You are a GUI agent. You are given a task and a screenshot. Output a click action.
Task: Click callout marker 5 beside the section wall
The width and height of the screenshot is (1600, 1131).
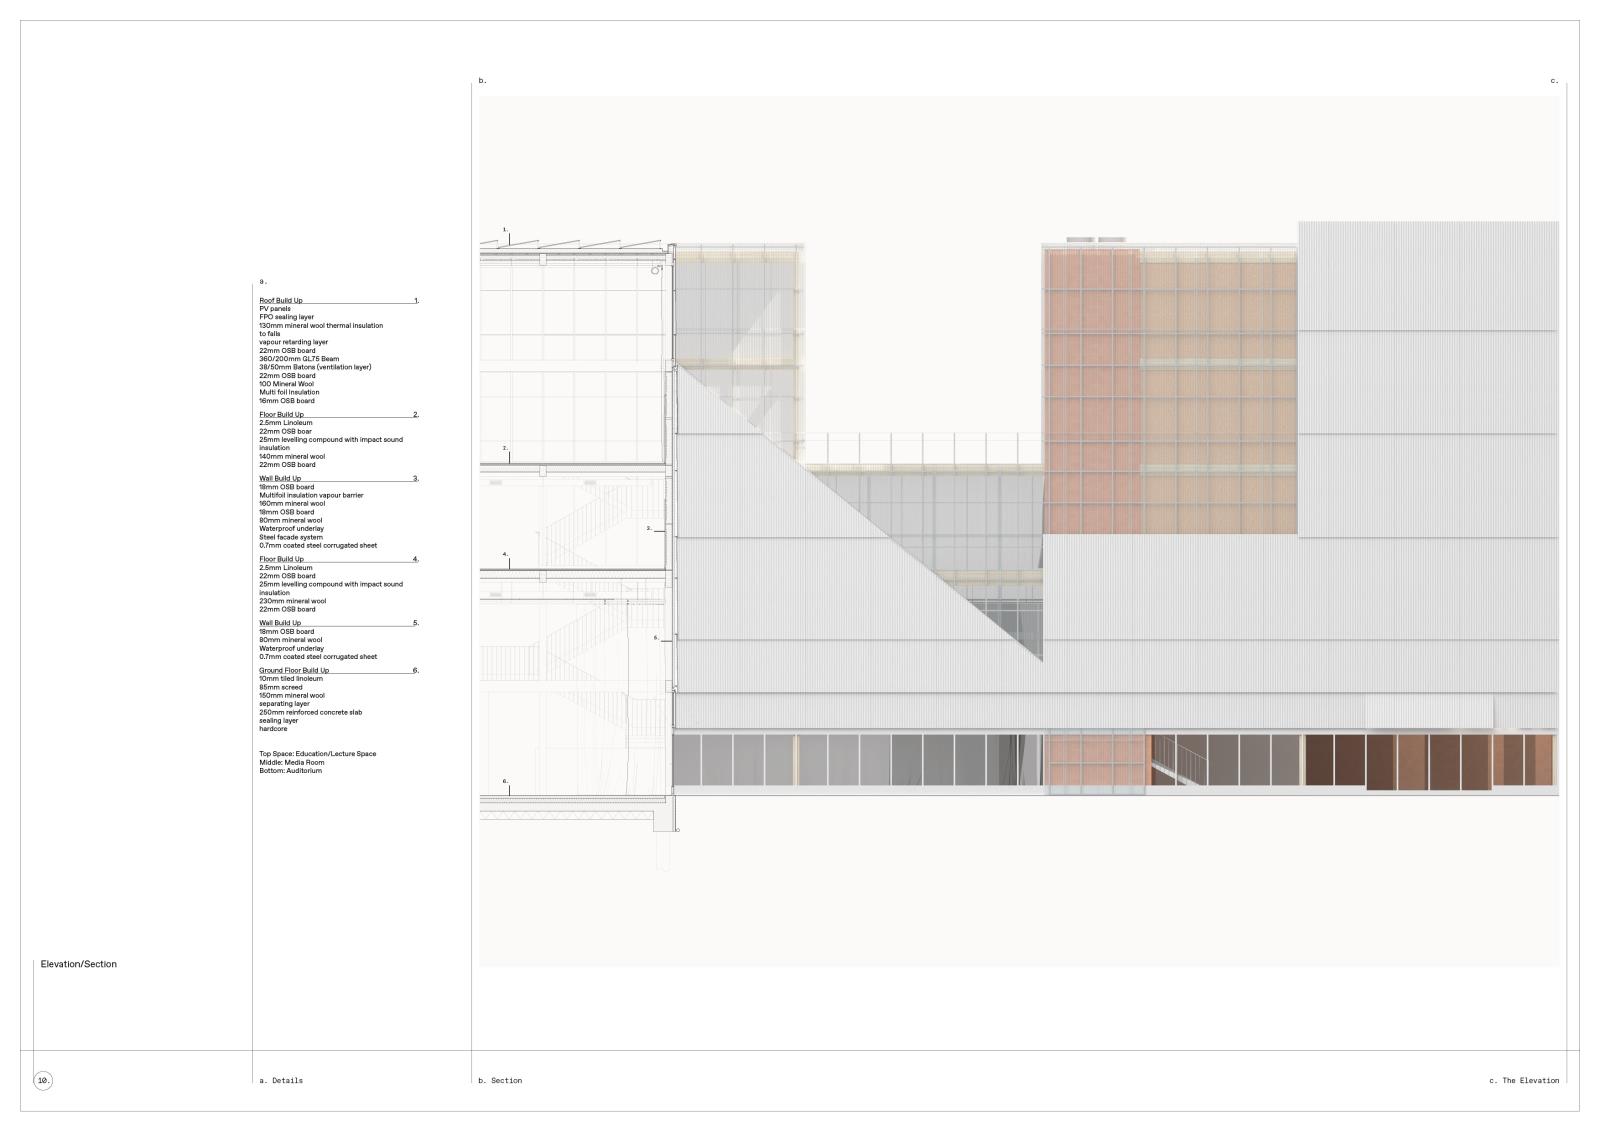(x=656, y=637)
